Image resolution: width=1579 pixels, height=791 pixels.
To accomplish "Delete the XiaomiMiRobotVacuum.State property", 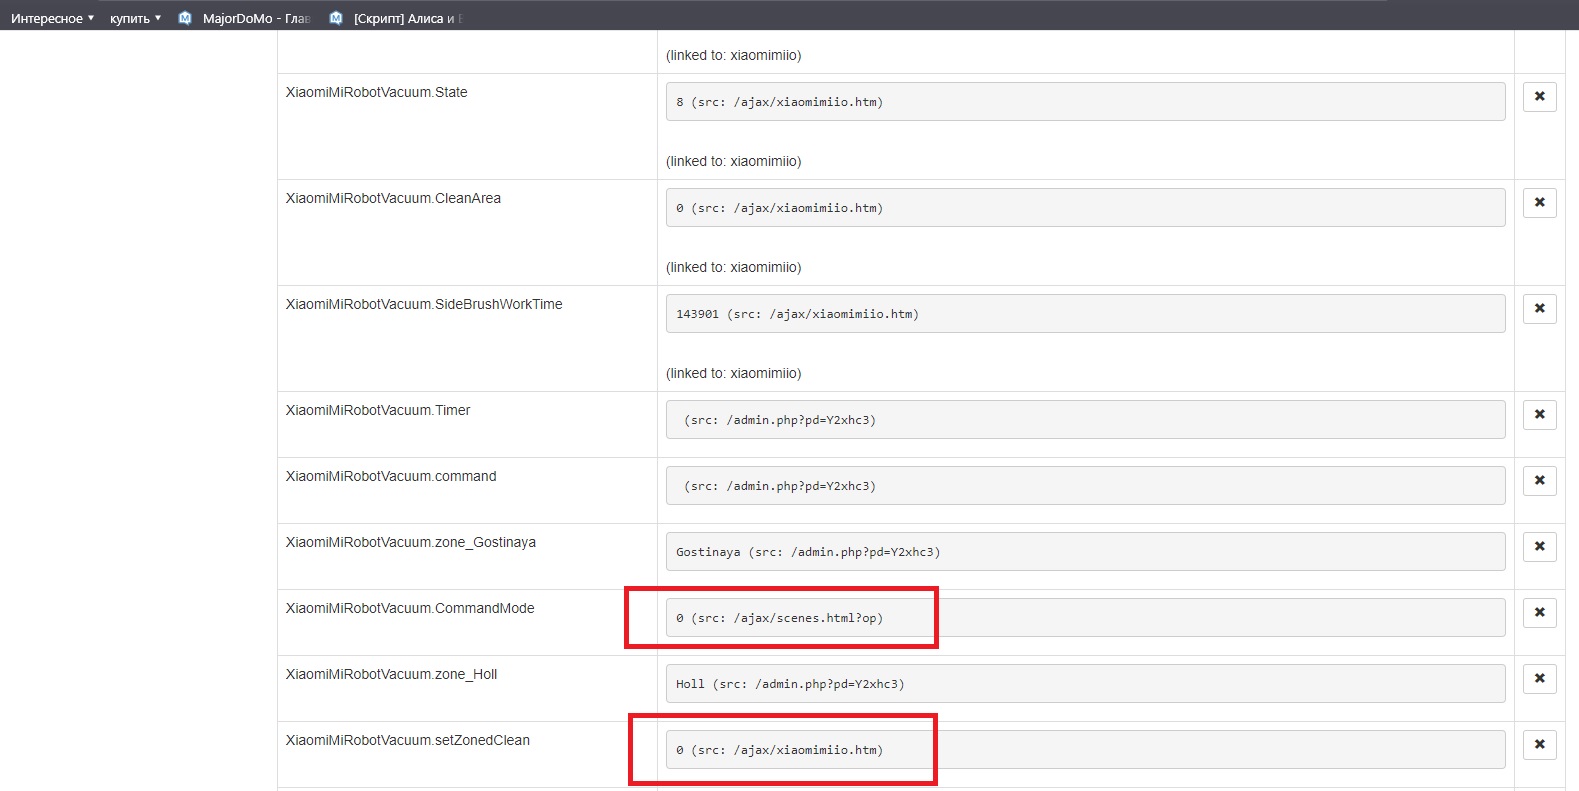I will (x=1539, y=97).
